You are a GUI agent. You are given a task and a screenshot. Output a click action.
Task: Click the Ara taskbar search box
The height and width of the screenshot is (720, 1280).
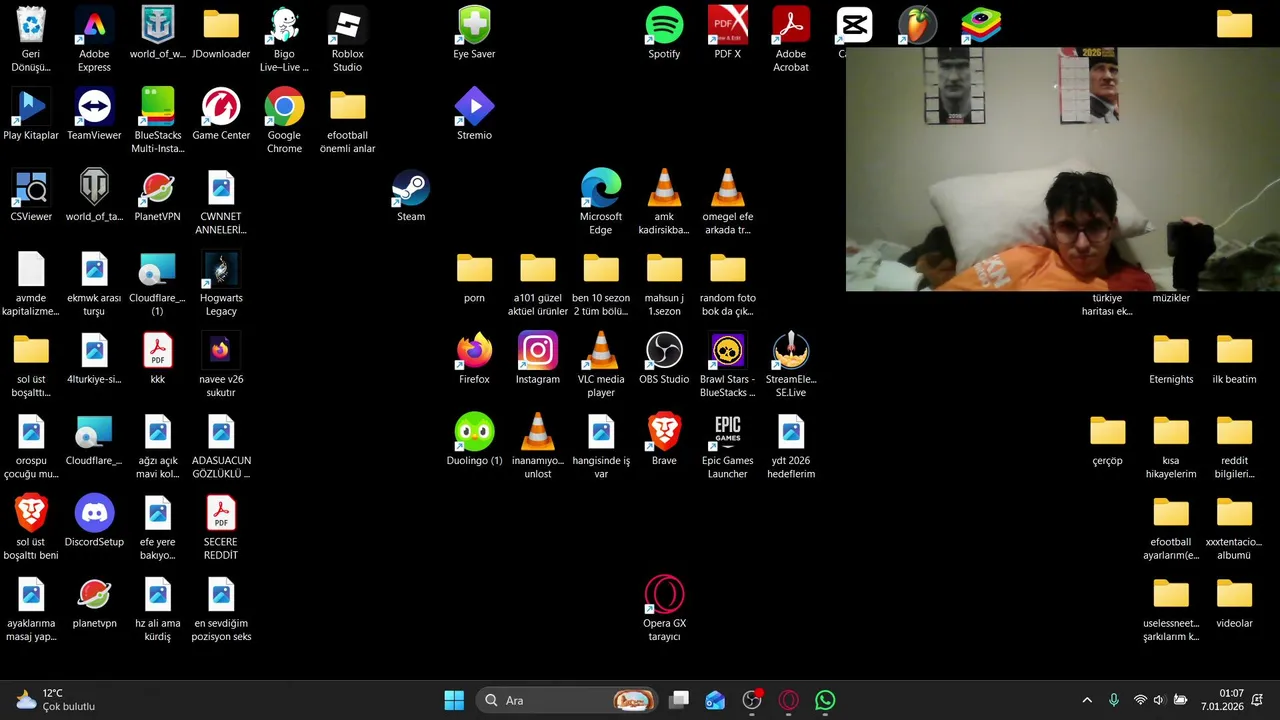tap(567, 700)
